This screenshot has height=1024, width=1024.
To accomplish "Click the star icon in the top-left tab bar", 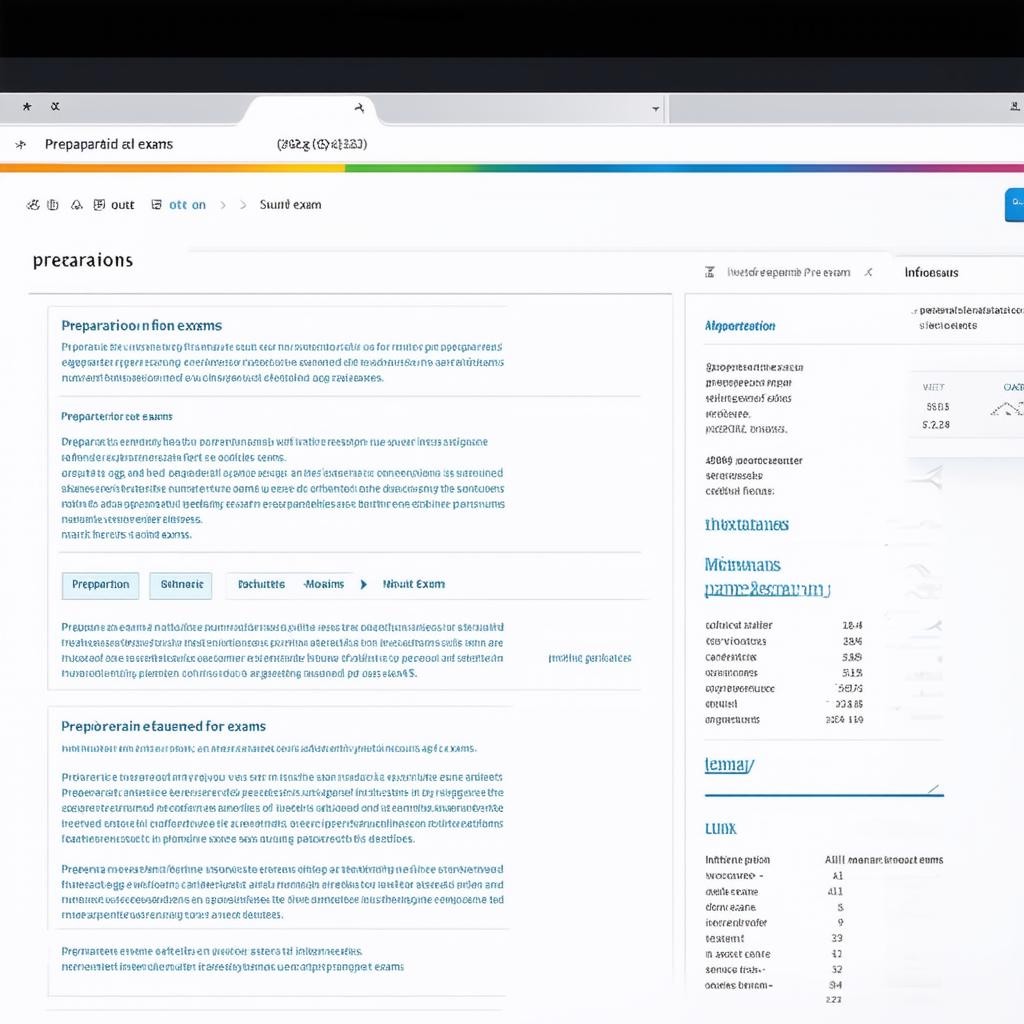I will [x=26, y=106].
